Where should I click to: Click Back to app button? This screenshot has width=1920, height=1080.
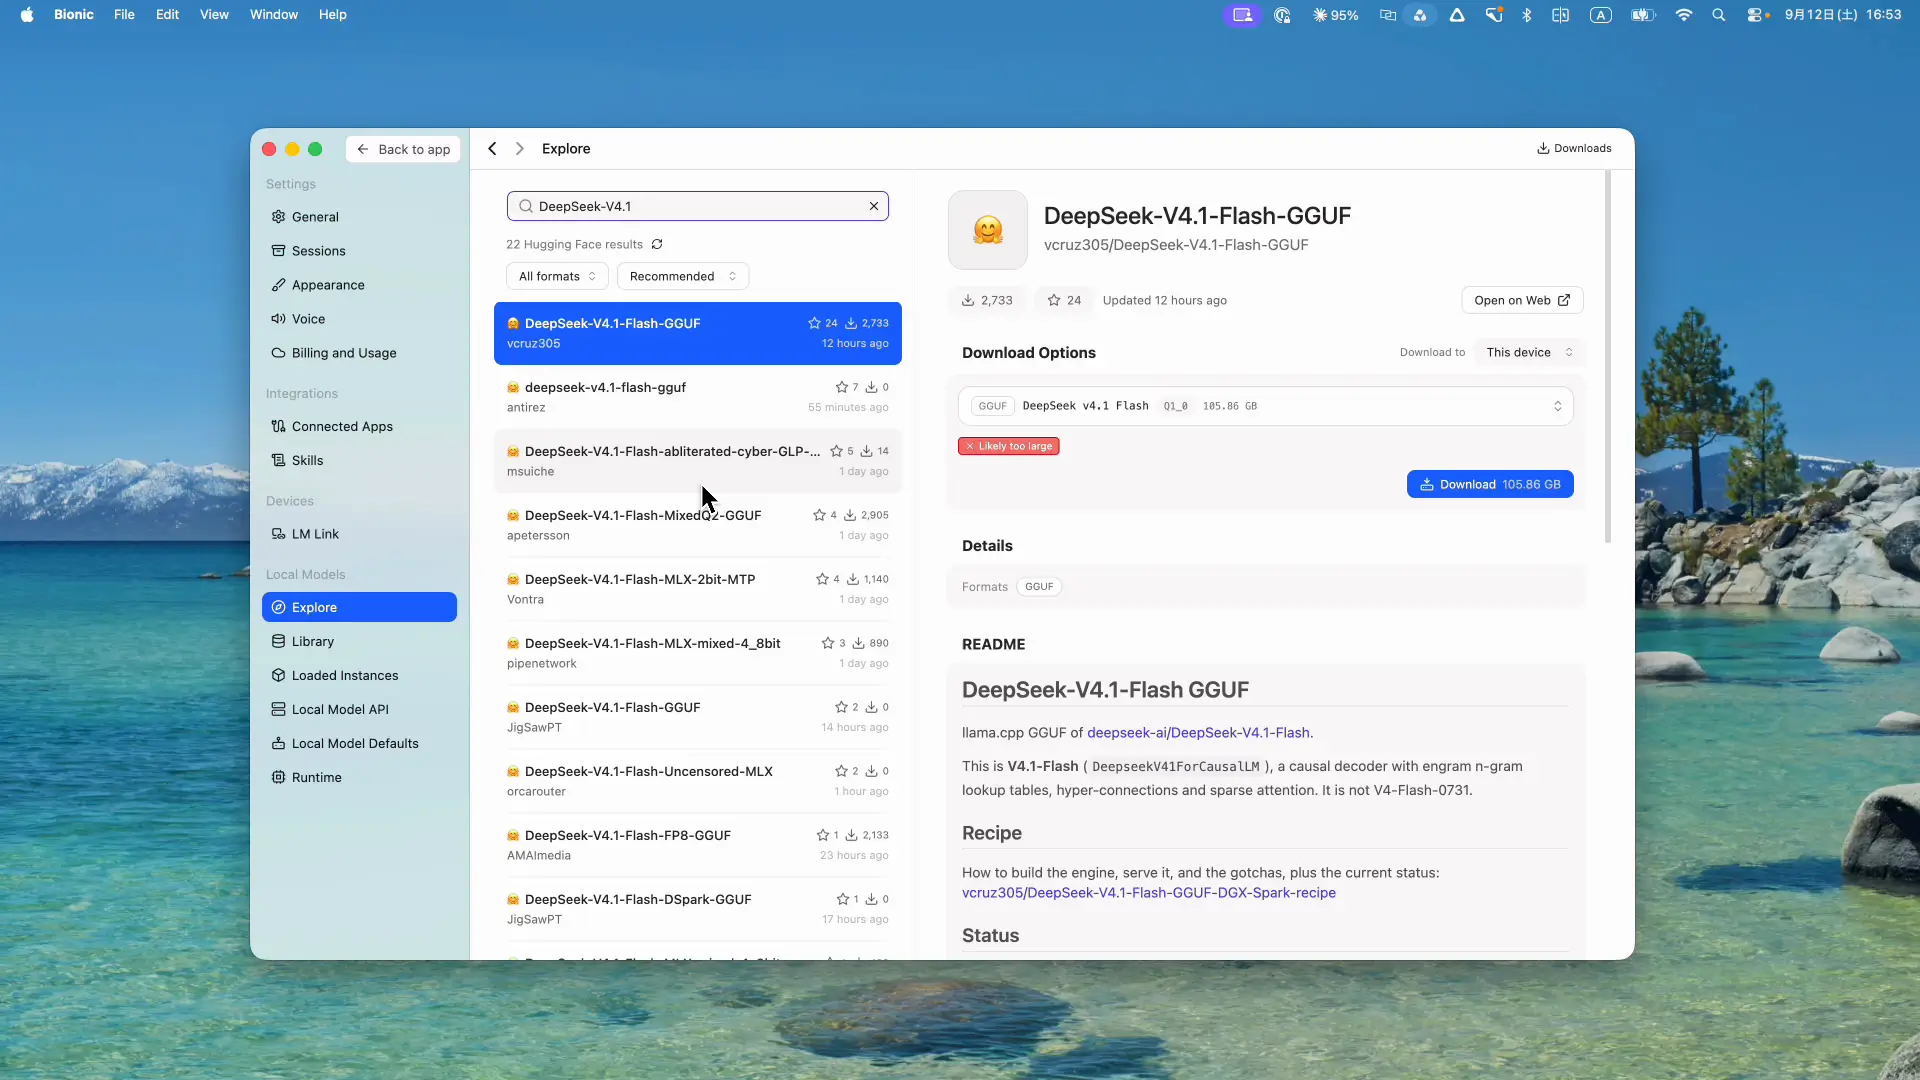pyautogui.click(x=404, y=149)
